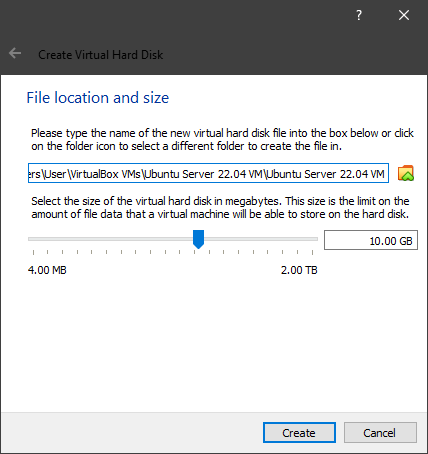The width and height of the screenshot is (428, 454).
Task: Click the 4.00 MB minimum size label
Action: coord(47,270)
